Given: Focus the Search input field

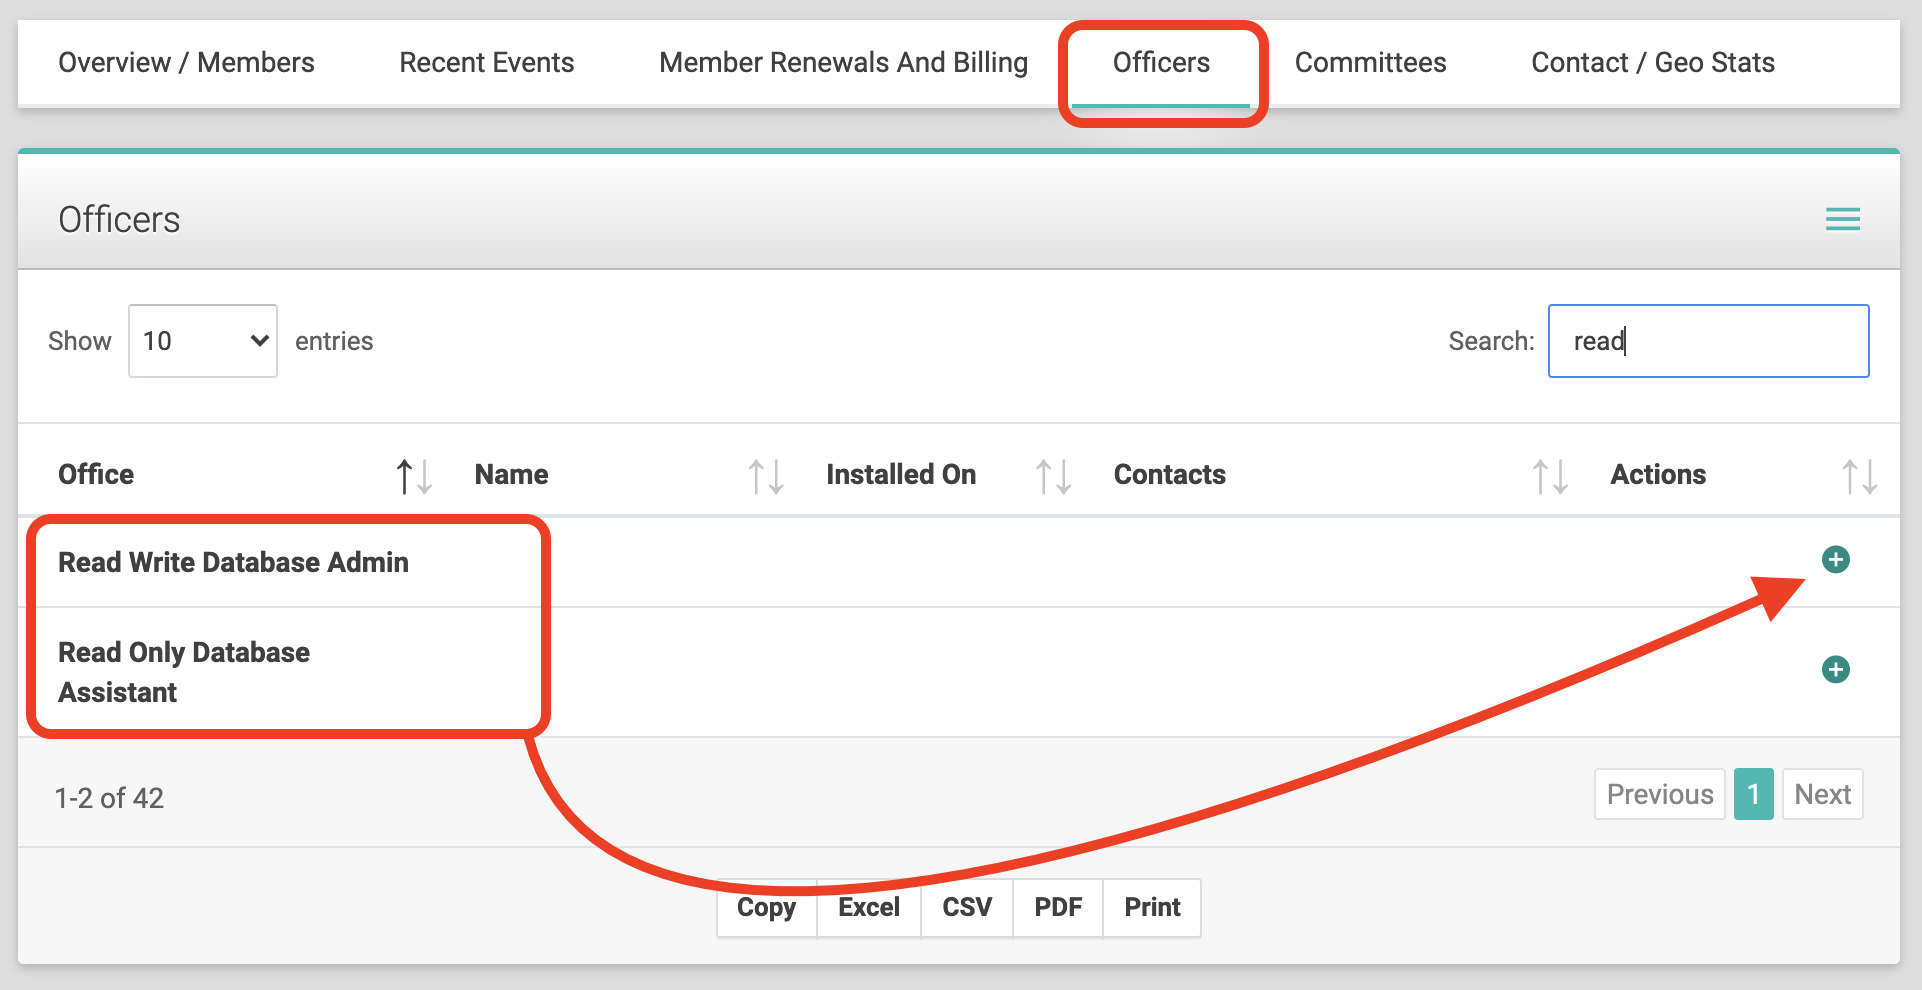Looking at the screenshot, I should click(x=1708, y=341).
